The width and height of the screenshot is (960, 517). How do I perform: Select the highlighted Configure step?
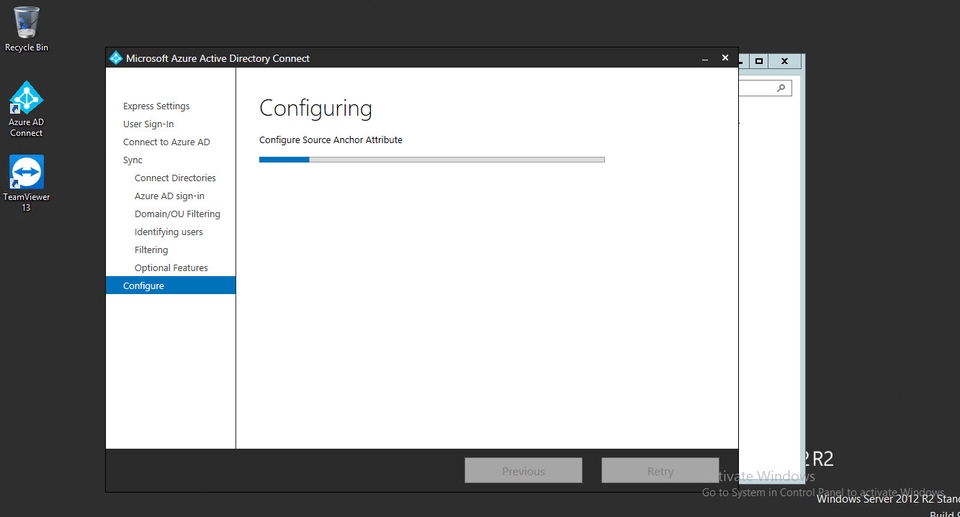pyautogui.click(x=170, y=285)
